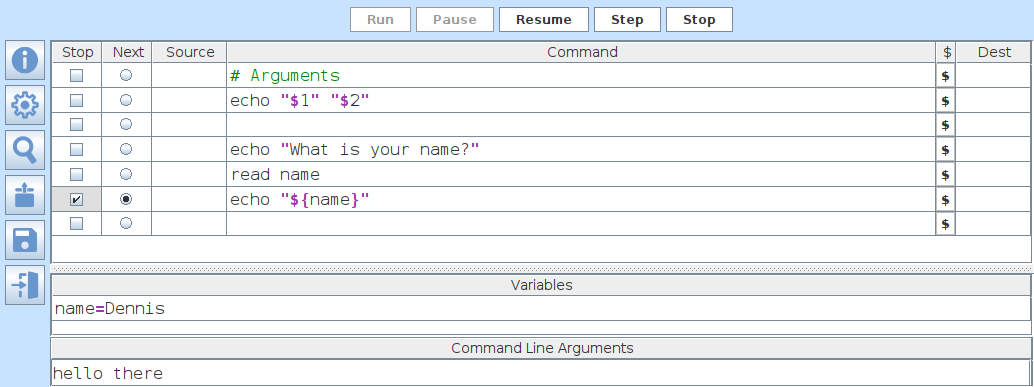Click the exit door icon in sidebar
Image resolution: width=1034 pixels, height=387 pixels.
25,285
